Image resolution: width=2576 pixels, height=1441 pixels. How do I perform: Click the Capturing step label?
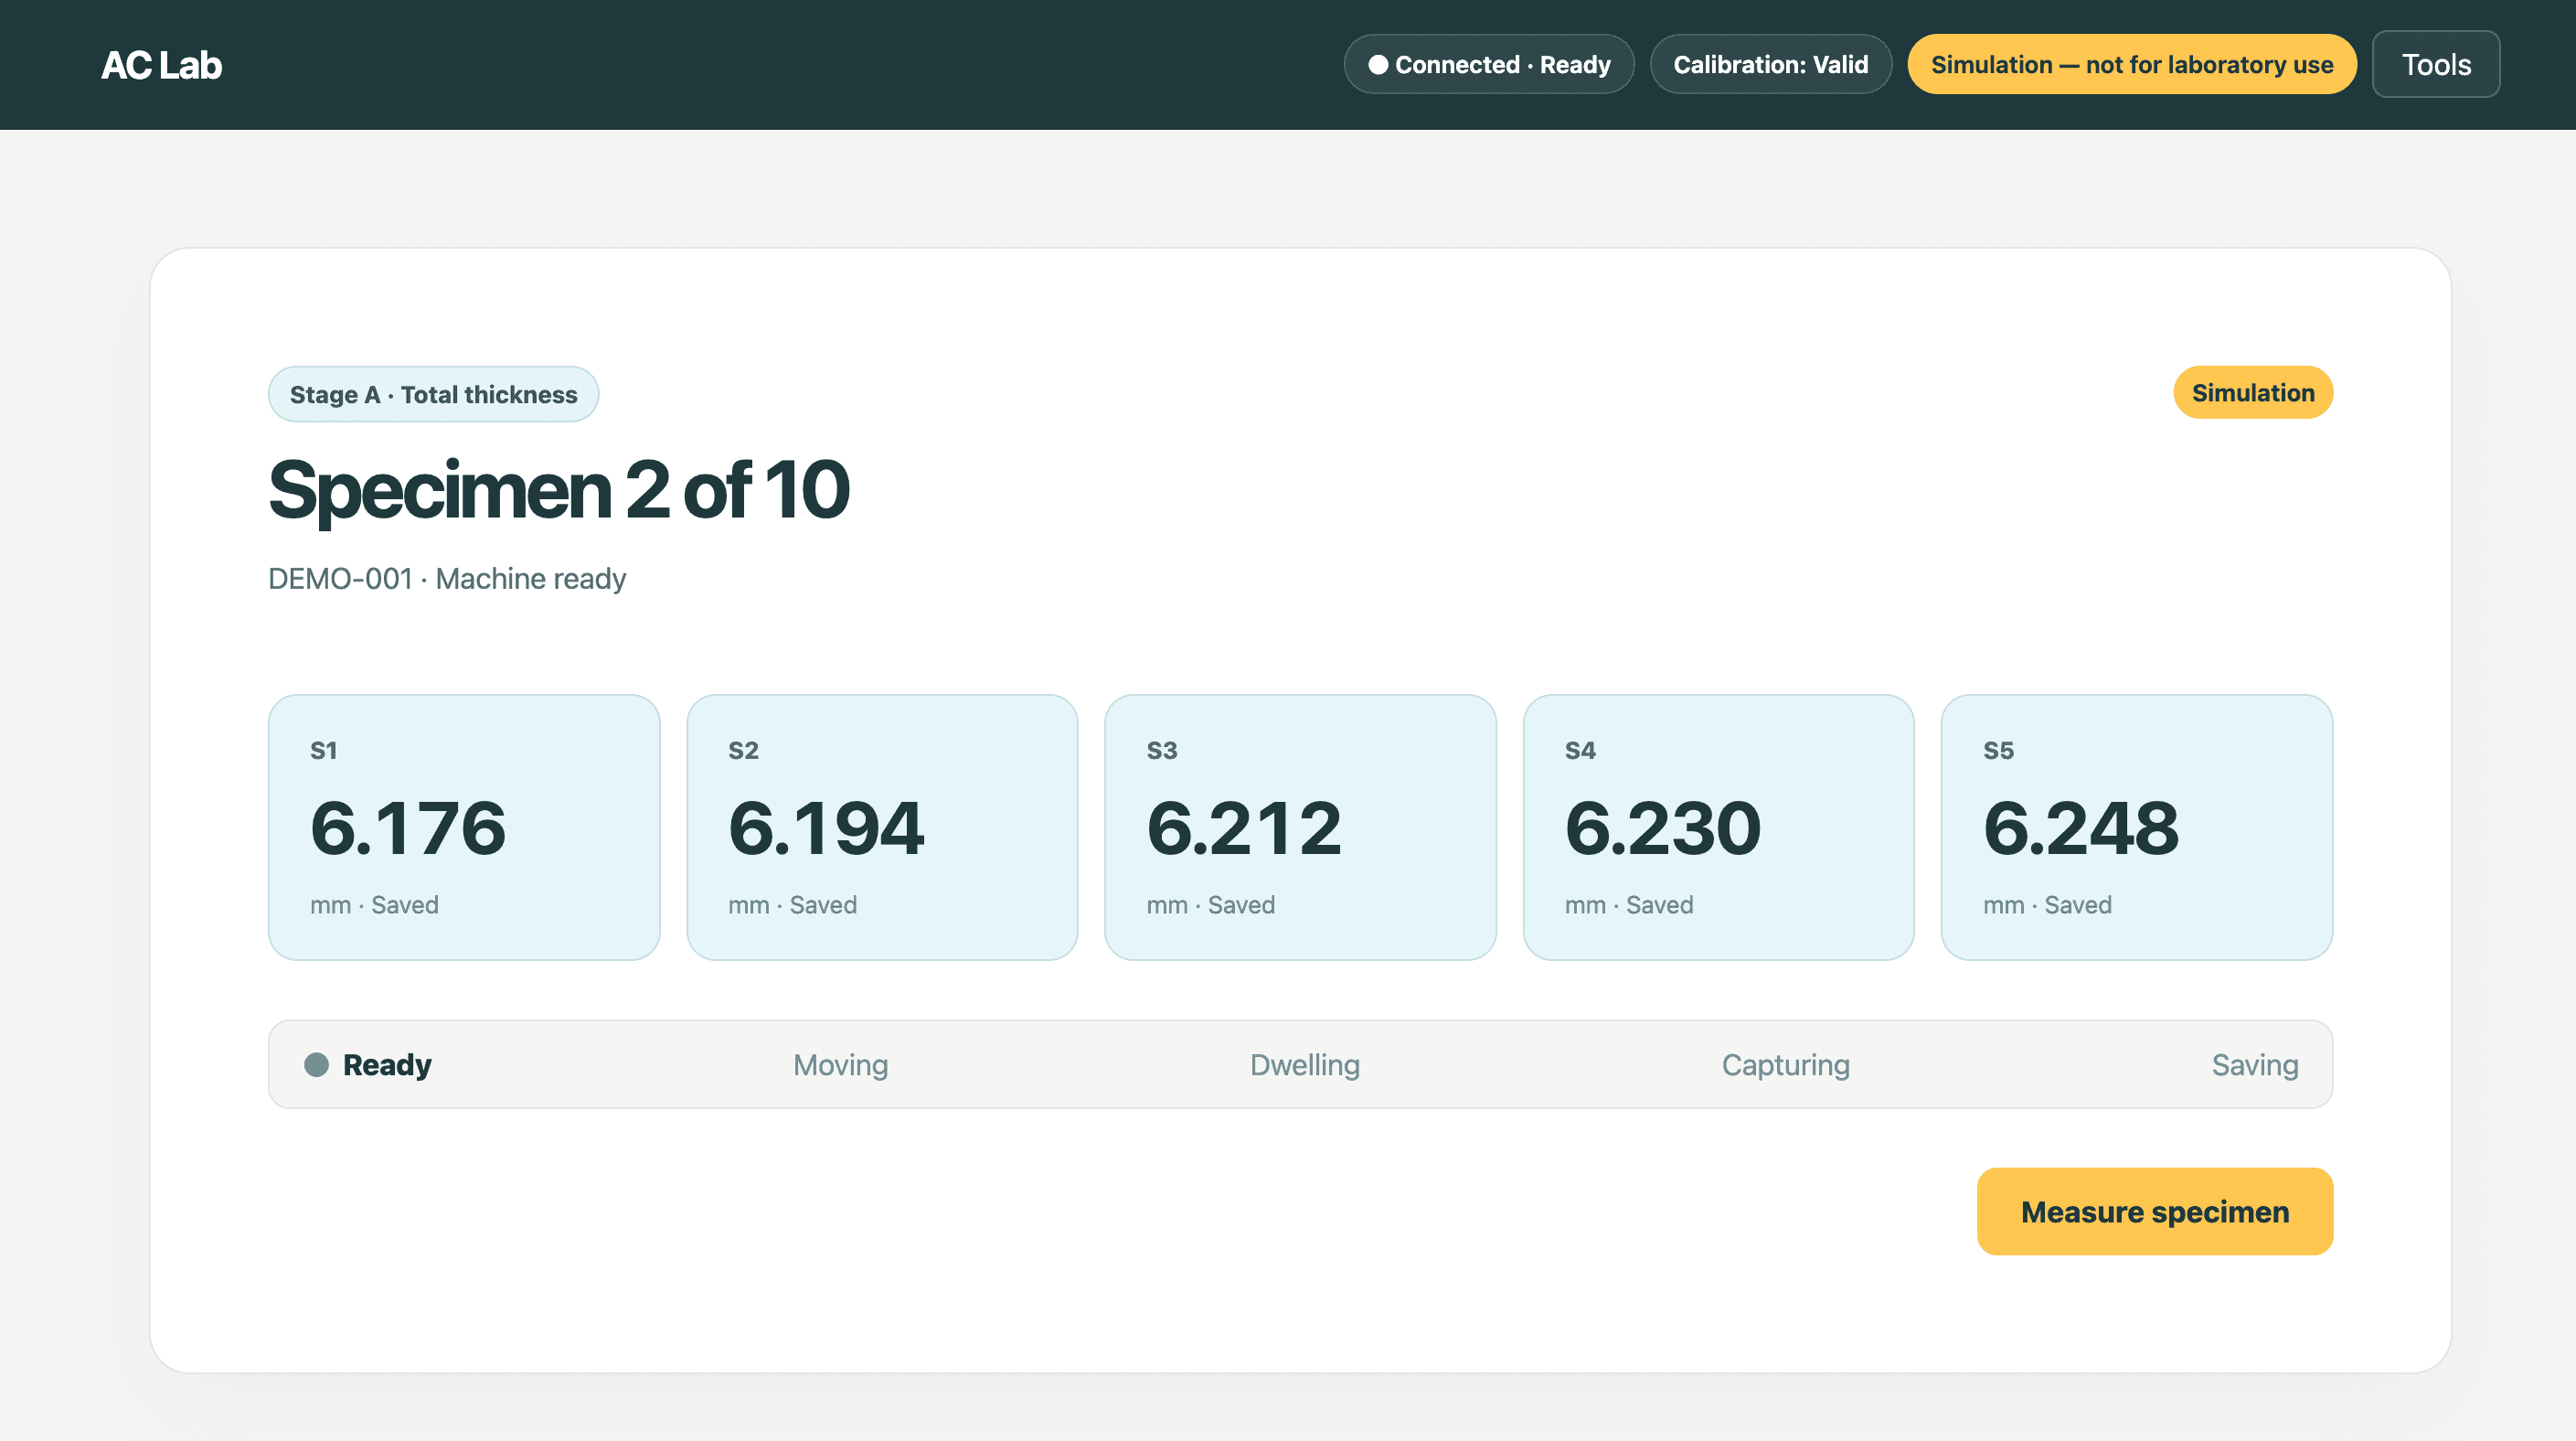pos(1785,1065)
